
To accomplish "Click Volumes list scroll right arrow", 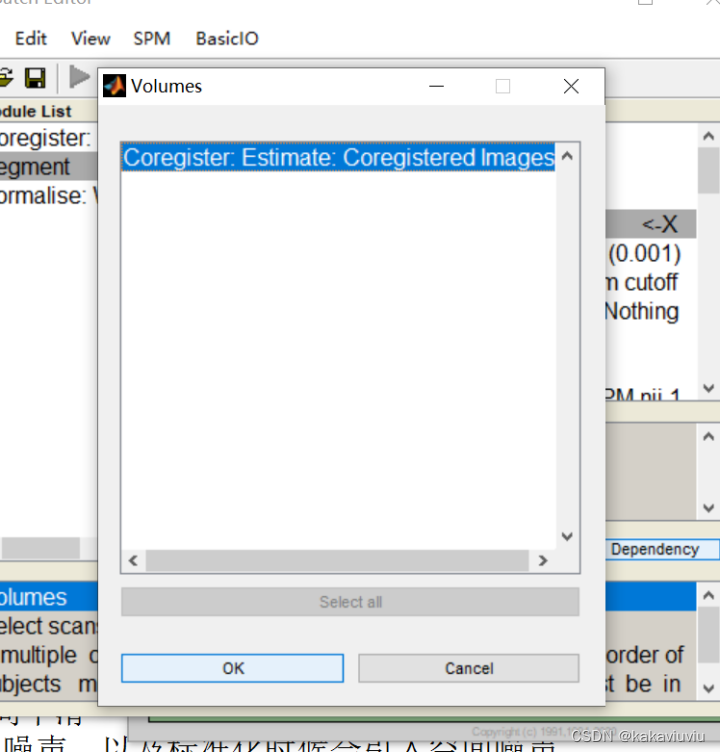I will (543, 561).
